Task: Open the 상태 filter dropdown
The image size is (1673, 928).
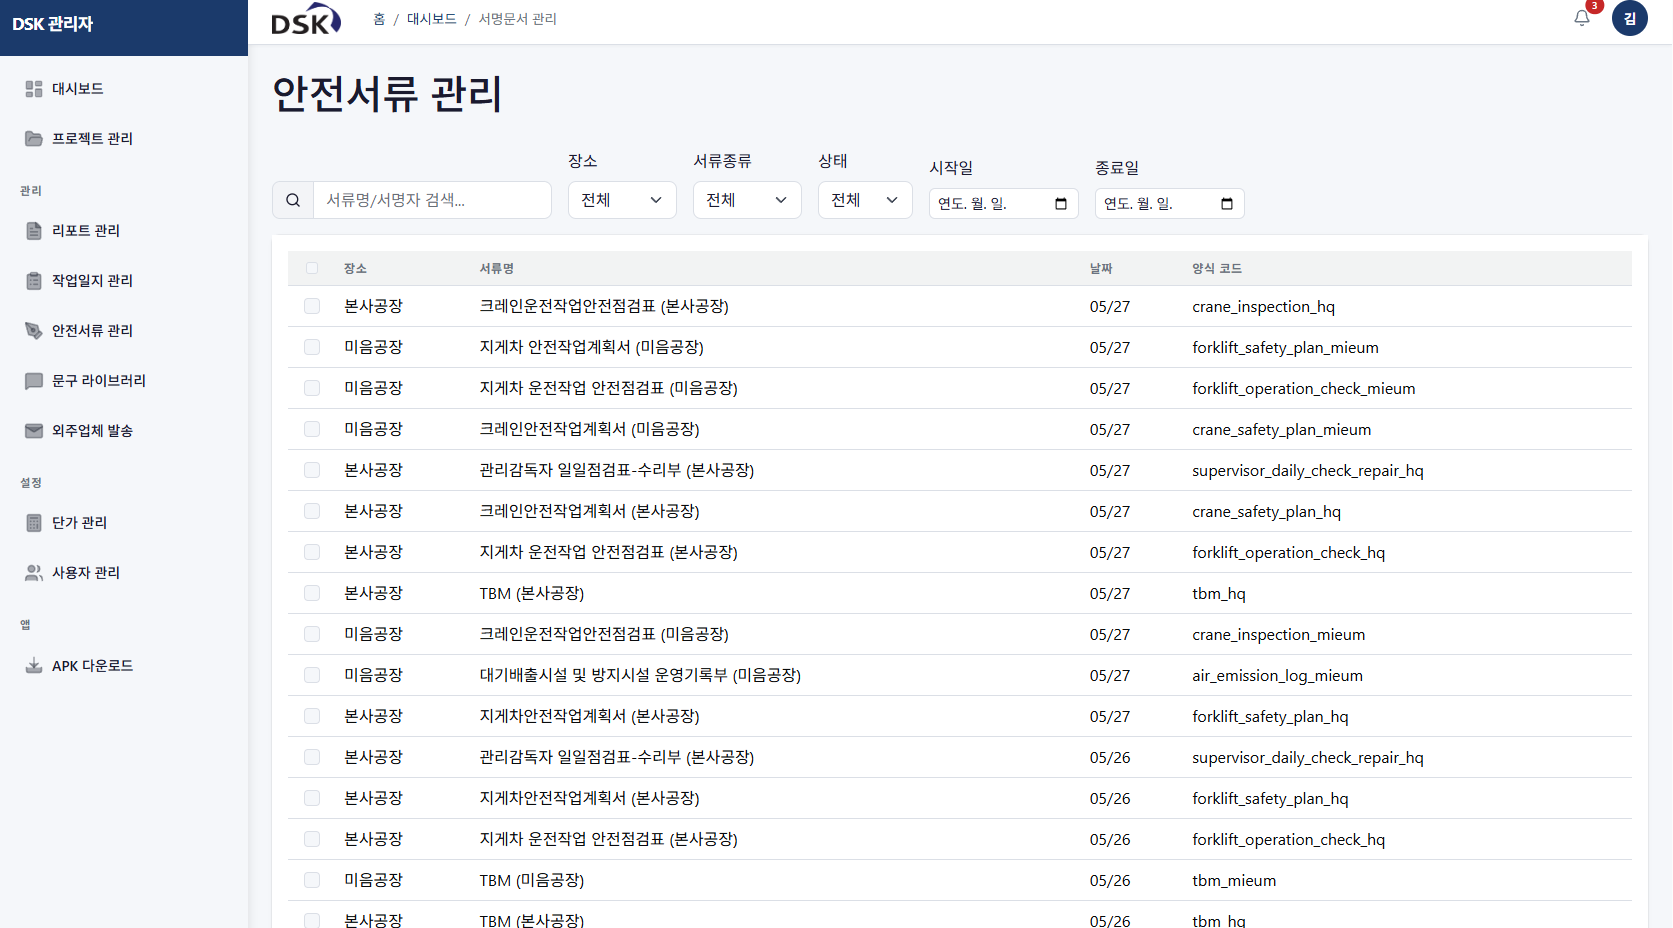Action: (865, 200)
